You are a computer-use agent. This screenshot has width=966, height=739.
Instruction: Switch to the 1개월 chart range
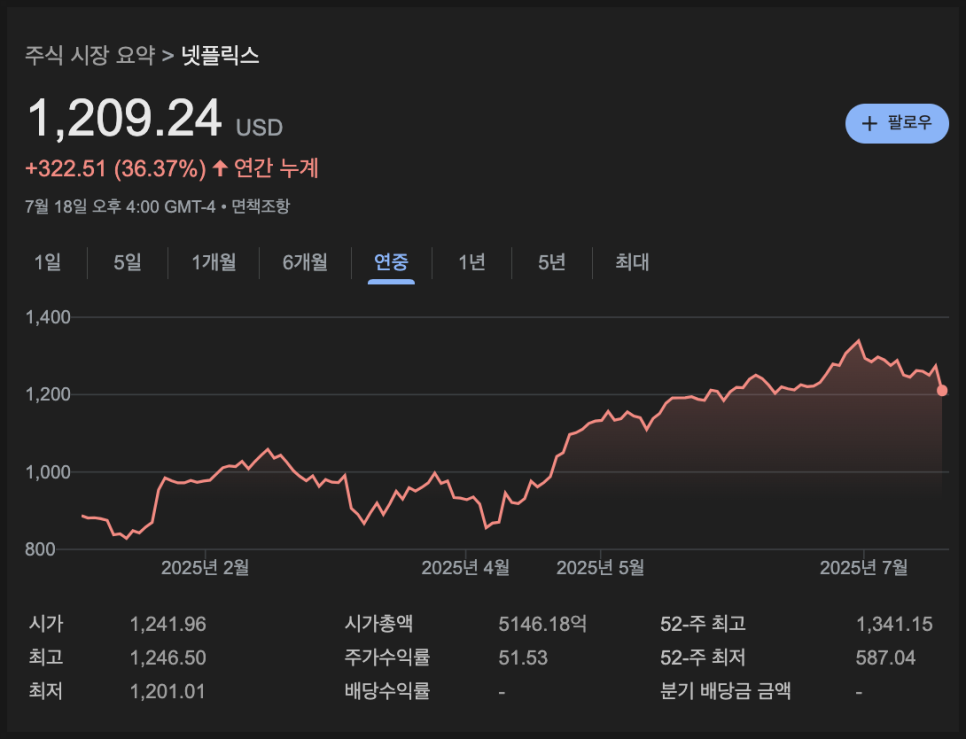click(214, 262)
